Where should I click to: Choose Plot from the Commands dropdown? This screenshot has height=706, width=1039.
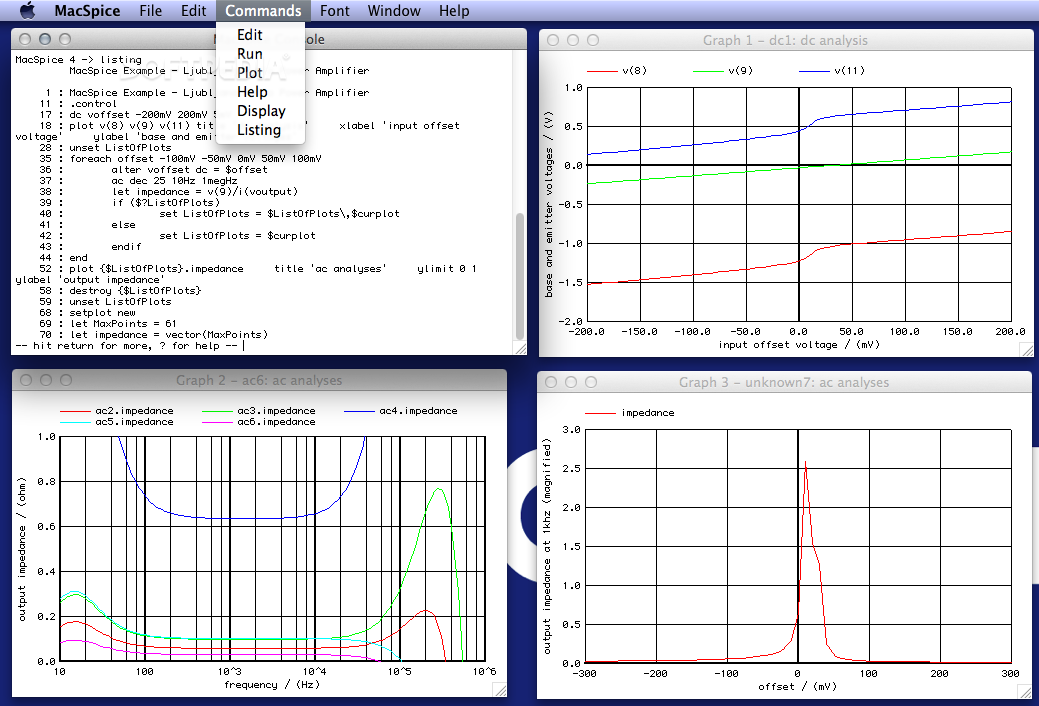(250, 73)
